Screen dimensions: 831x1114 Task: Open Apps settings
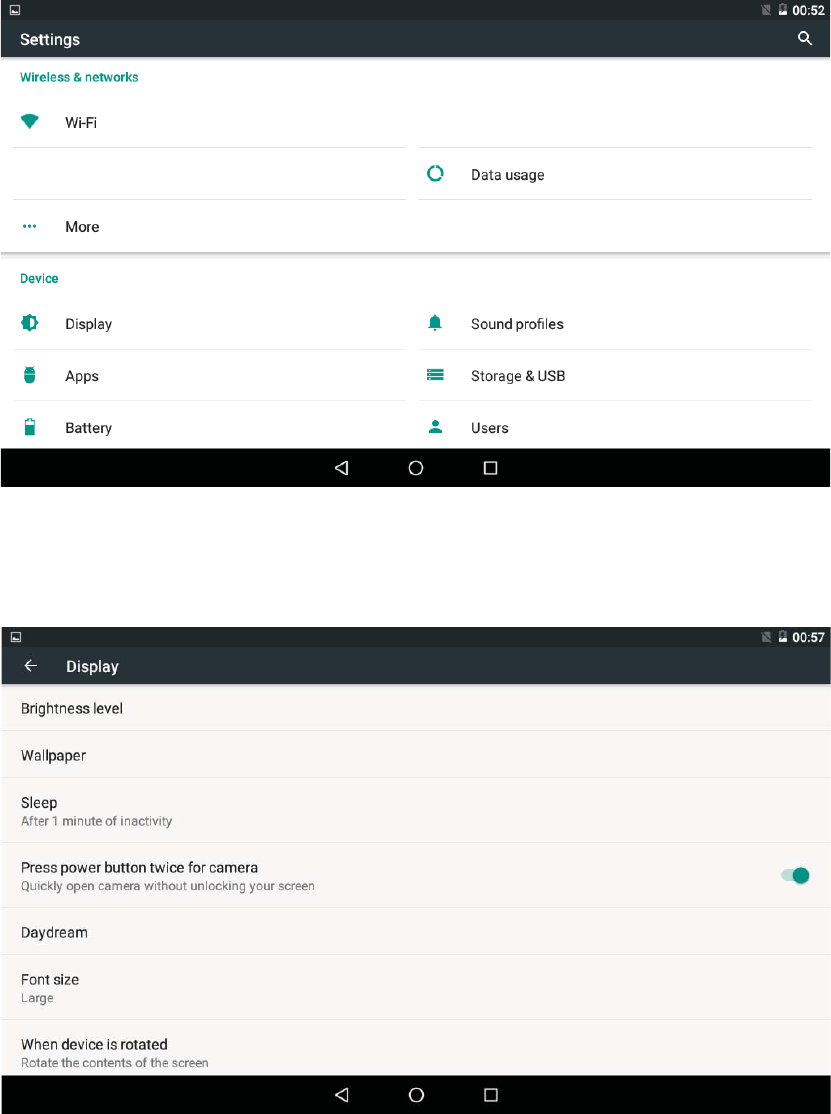point(210,375)
